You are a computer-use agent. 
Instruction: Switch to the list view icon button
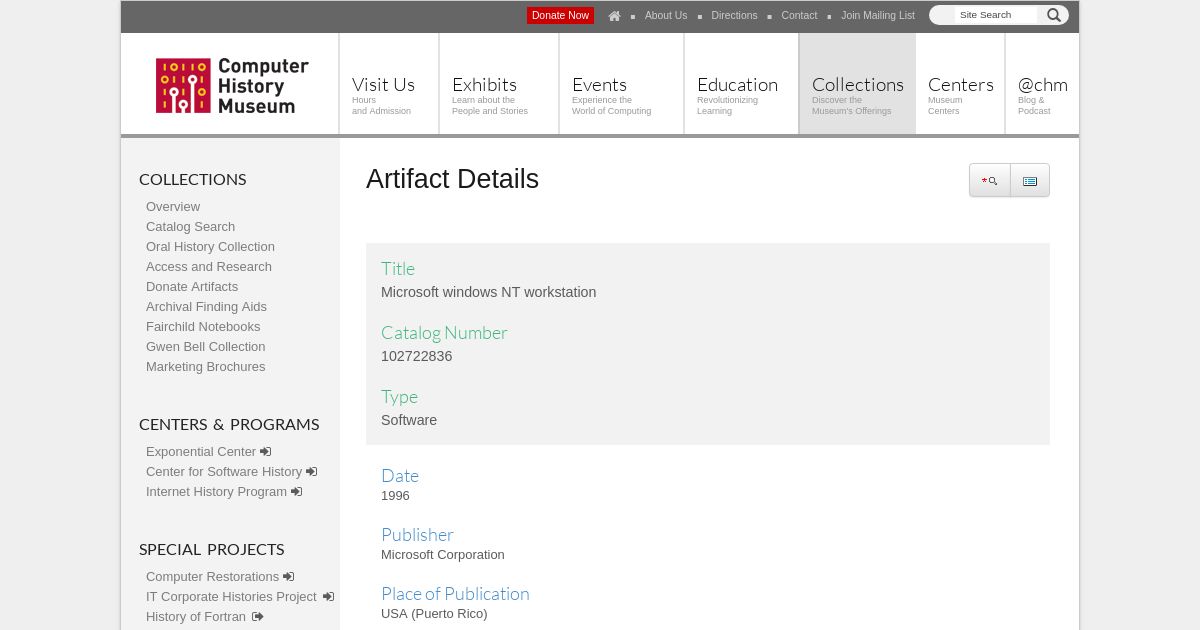[1030, 181]
